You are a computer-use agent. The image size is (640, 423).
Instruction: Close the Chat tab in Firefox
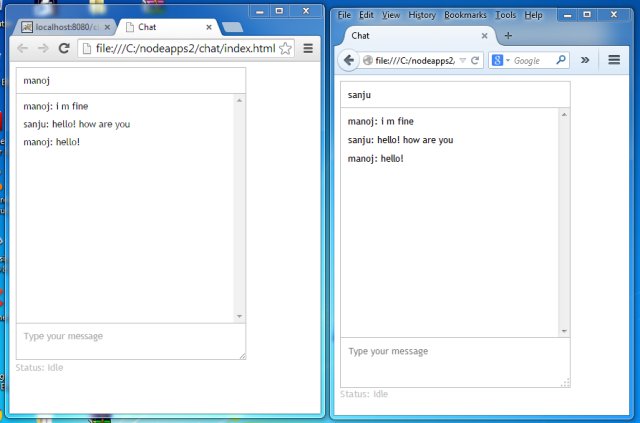click(484, 36)
